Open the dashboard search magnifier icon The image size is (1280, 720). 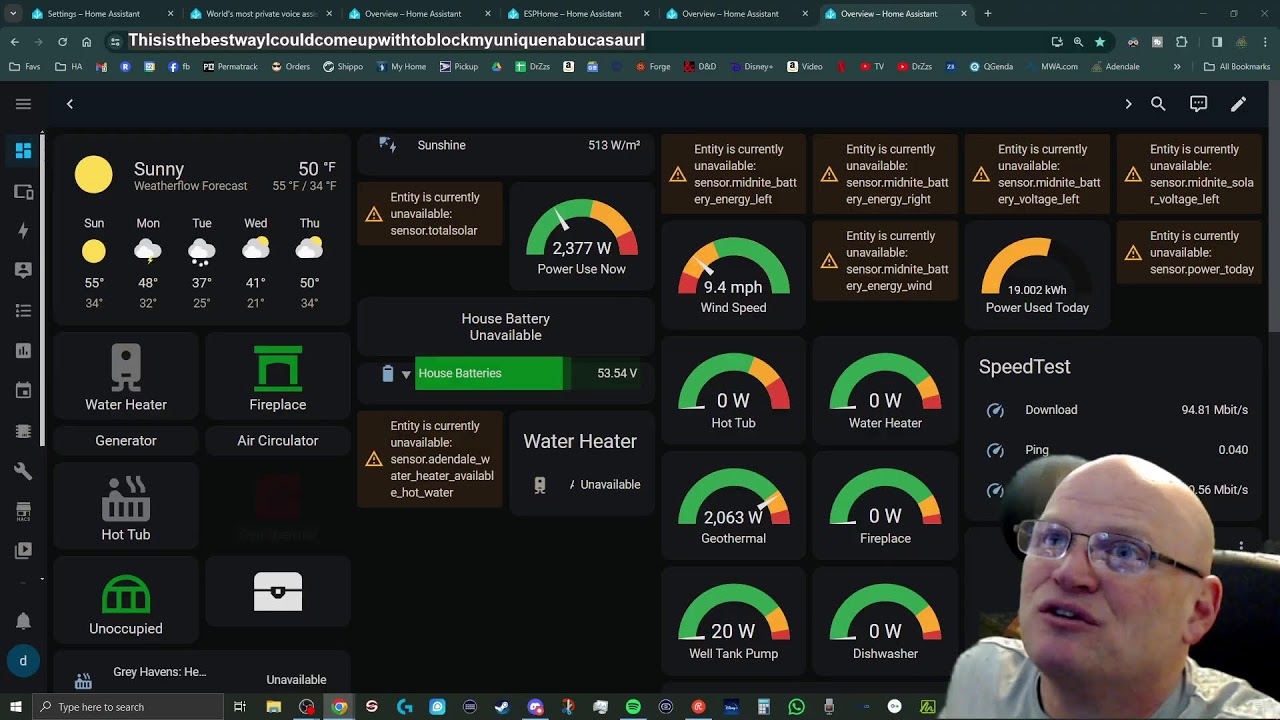tap(1158, 104)
